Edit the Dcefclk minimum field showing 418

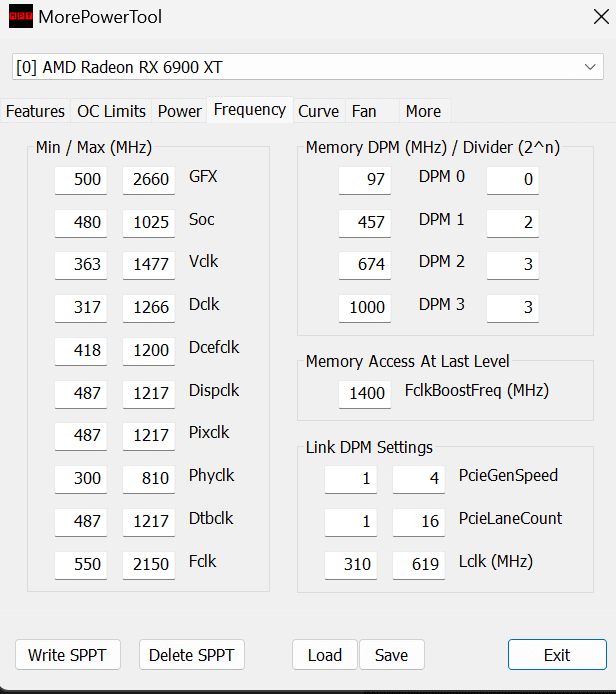tap(81, 351)
